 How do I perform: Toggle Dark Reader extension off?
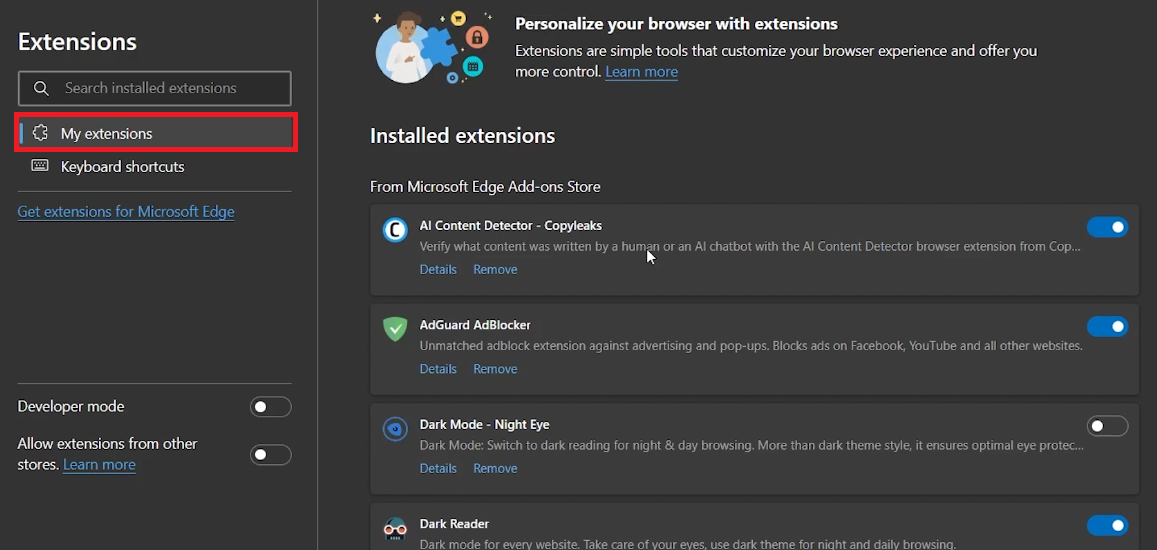click(1108, 525)
